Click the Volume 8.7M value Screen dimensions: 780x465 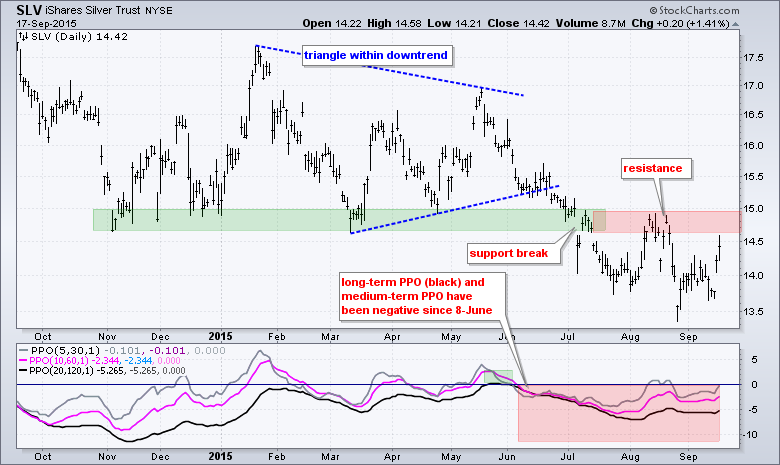[590, 23]
